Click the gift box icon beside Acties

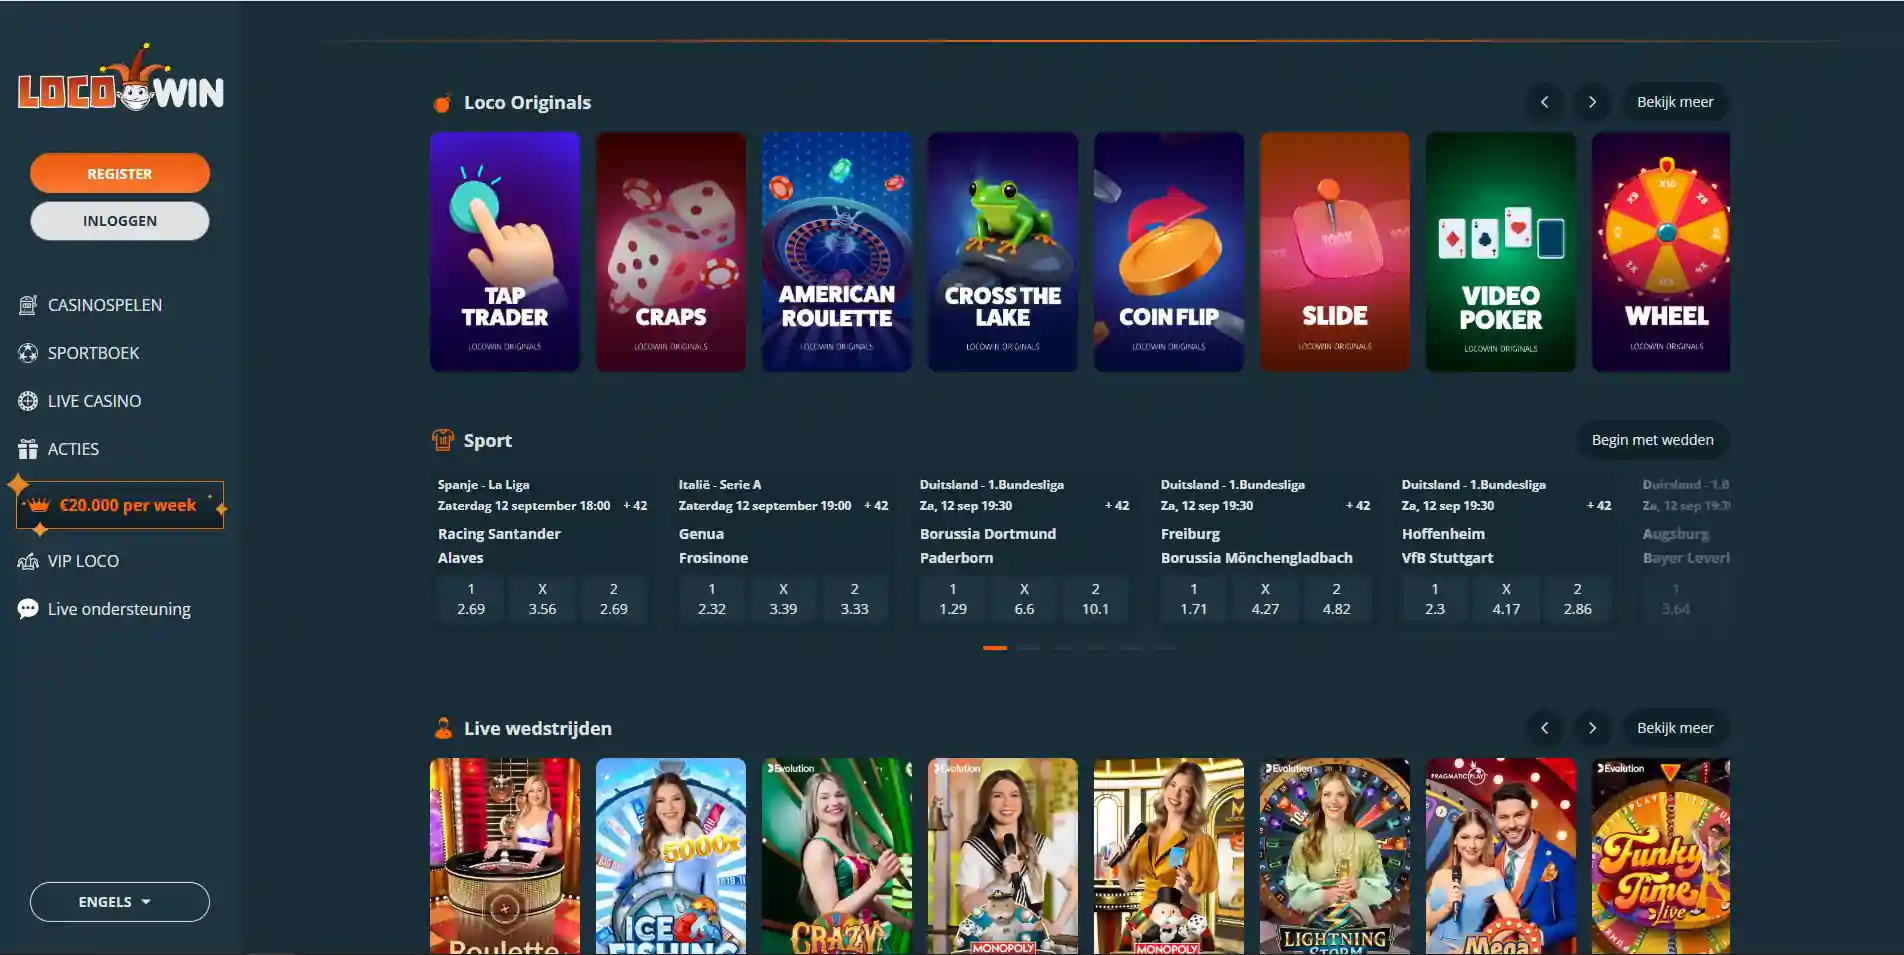[x=28, y=449]
